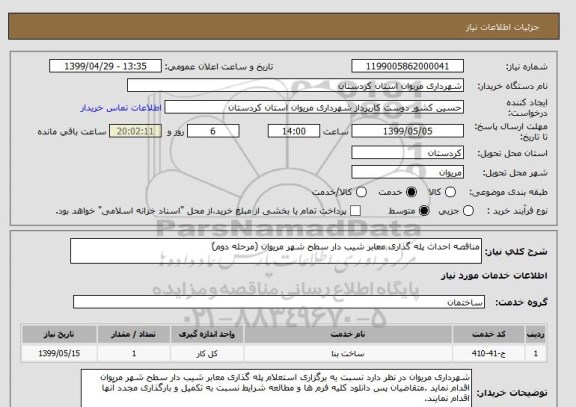Click the ردیف column header

pyautogui.click(x=536, y=334)
